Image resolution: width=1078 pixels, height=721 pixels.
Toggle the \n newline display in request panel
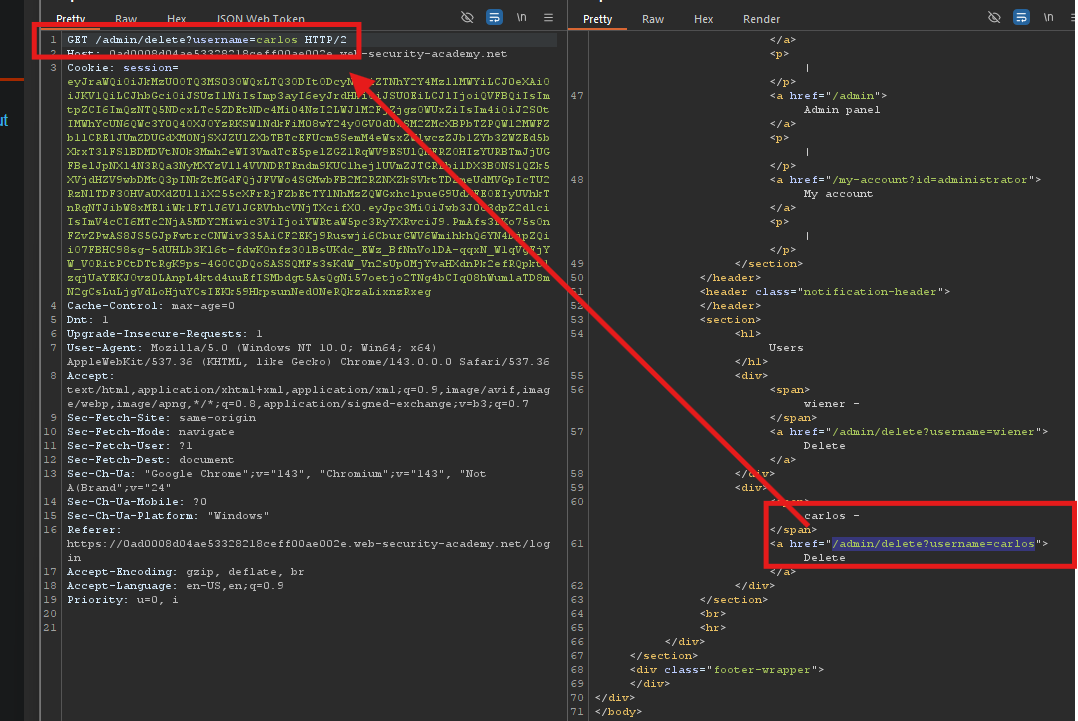522,17
